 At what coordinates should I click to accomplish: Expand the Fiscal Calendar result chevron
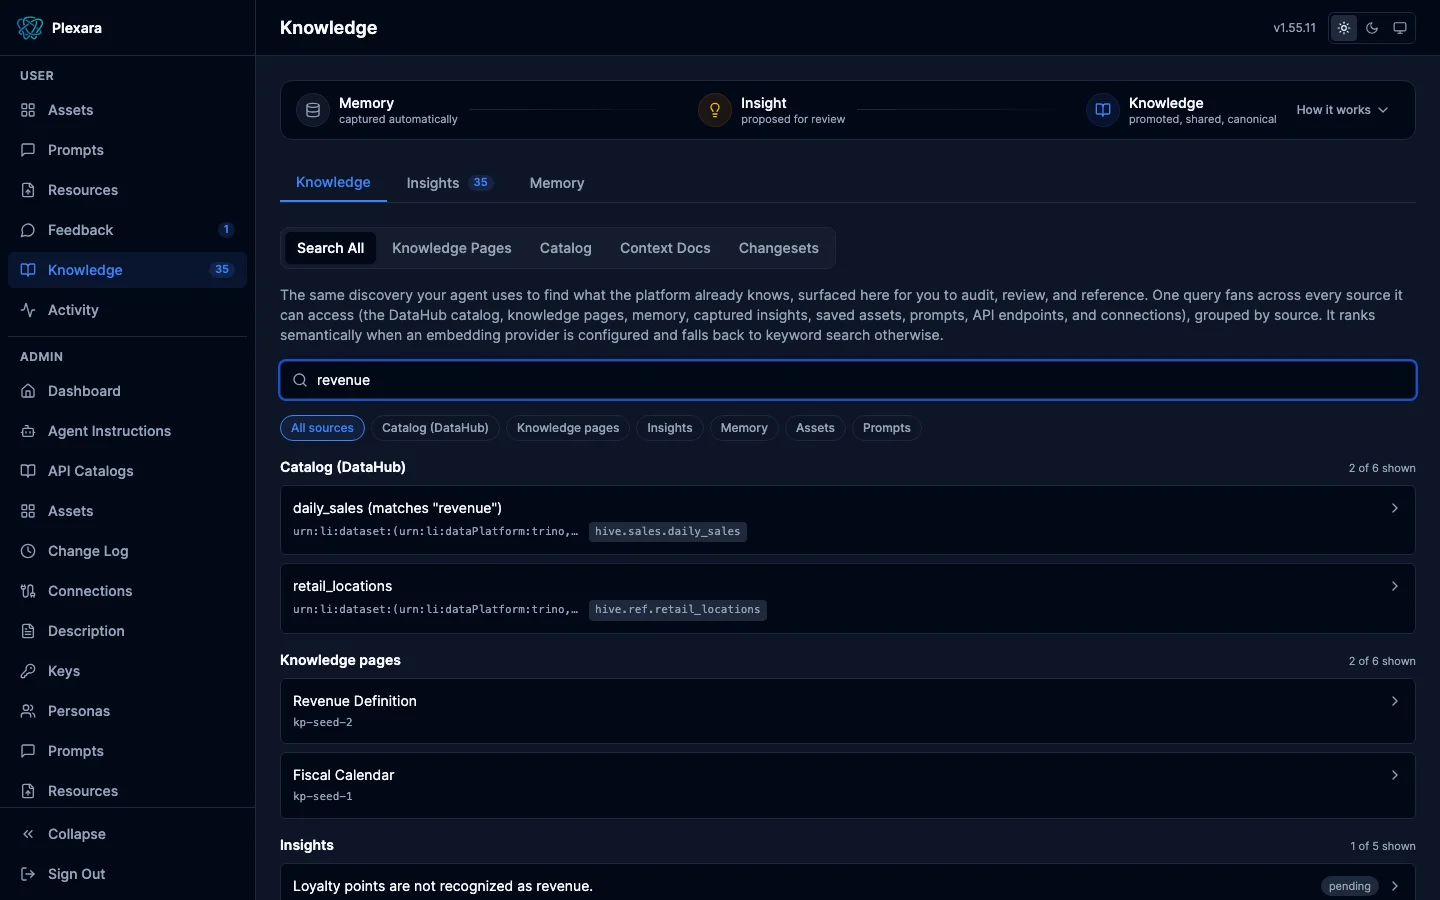click(1395, 775)
